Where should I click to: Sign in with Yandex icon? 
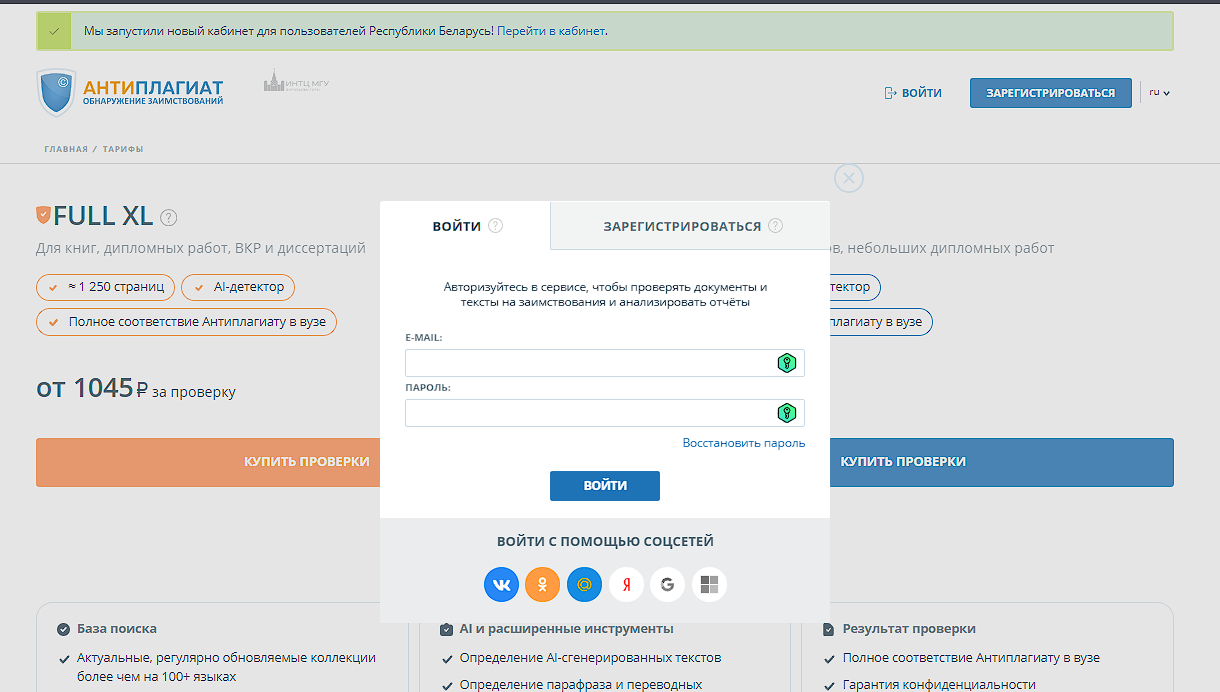(626, 584)
